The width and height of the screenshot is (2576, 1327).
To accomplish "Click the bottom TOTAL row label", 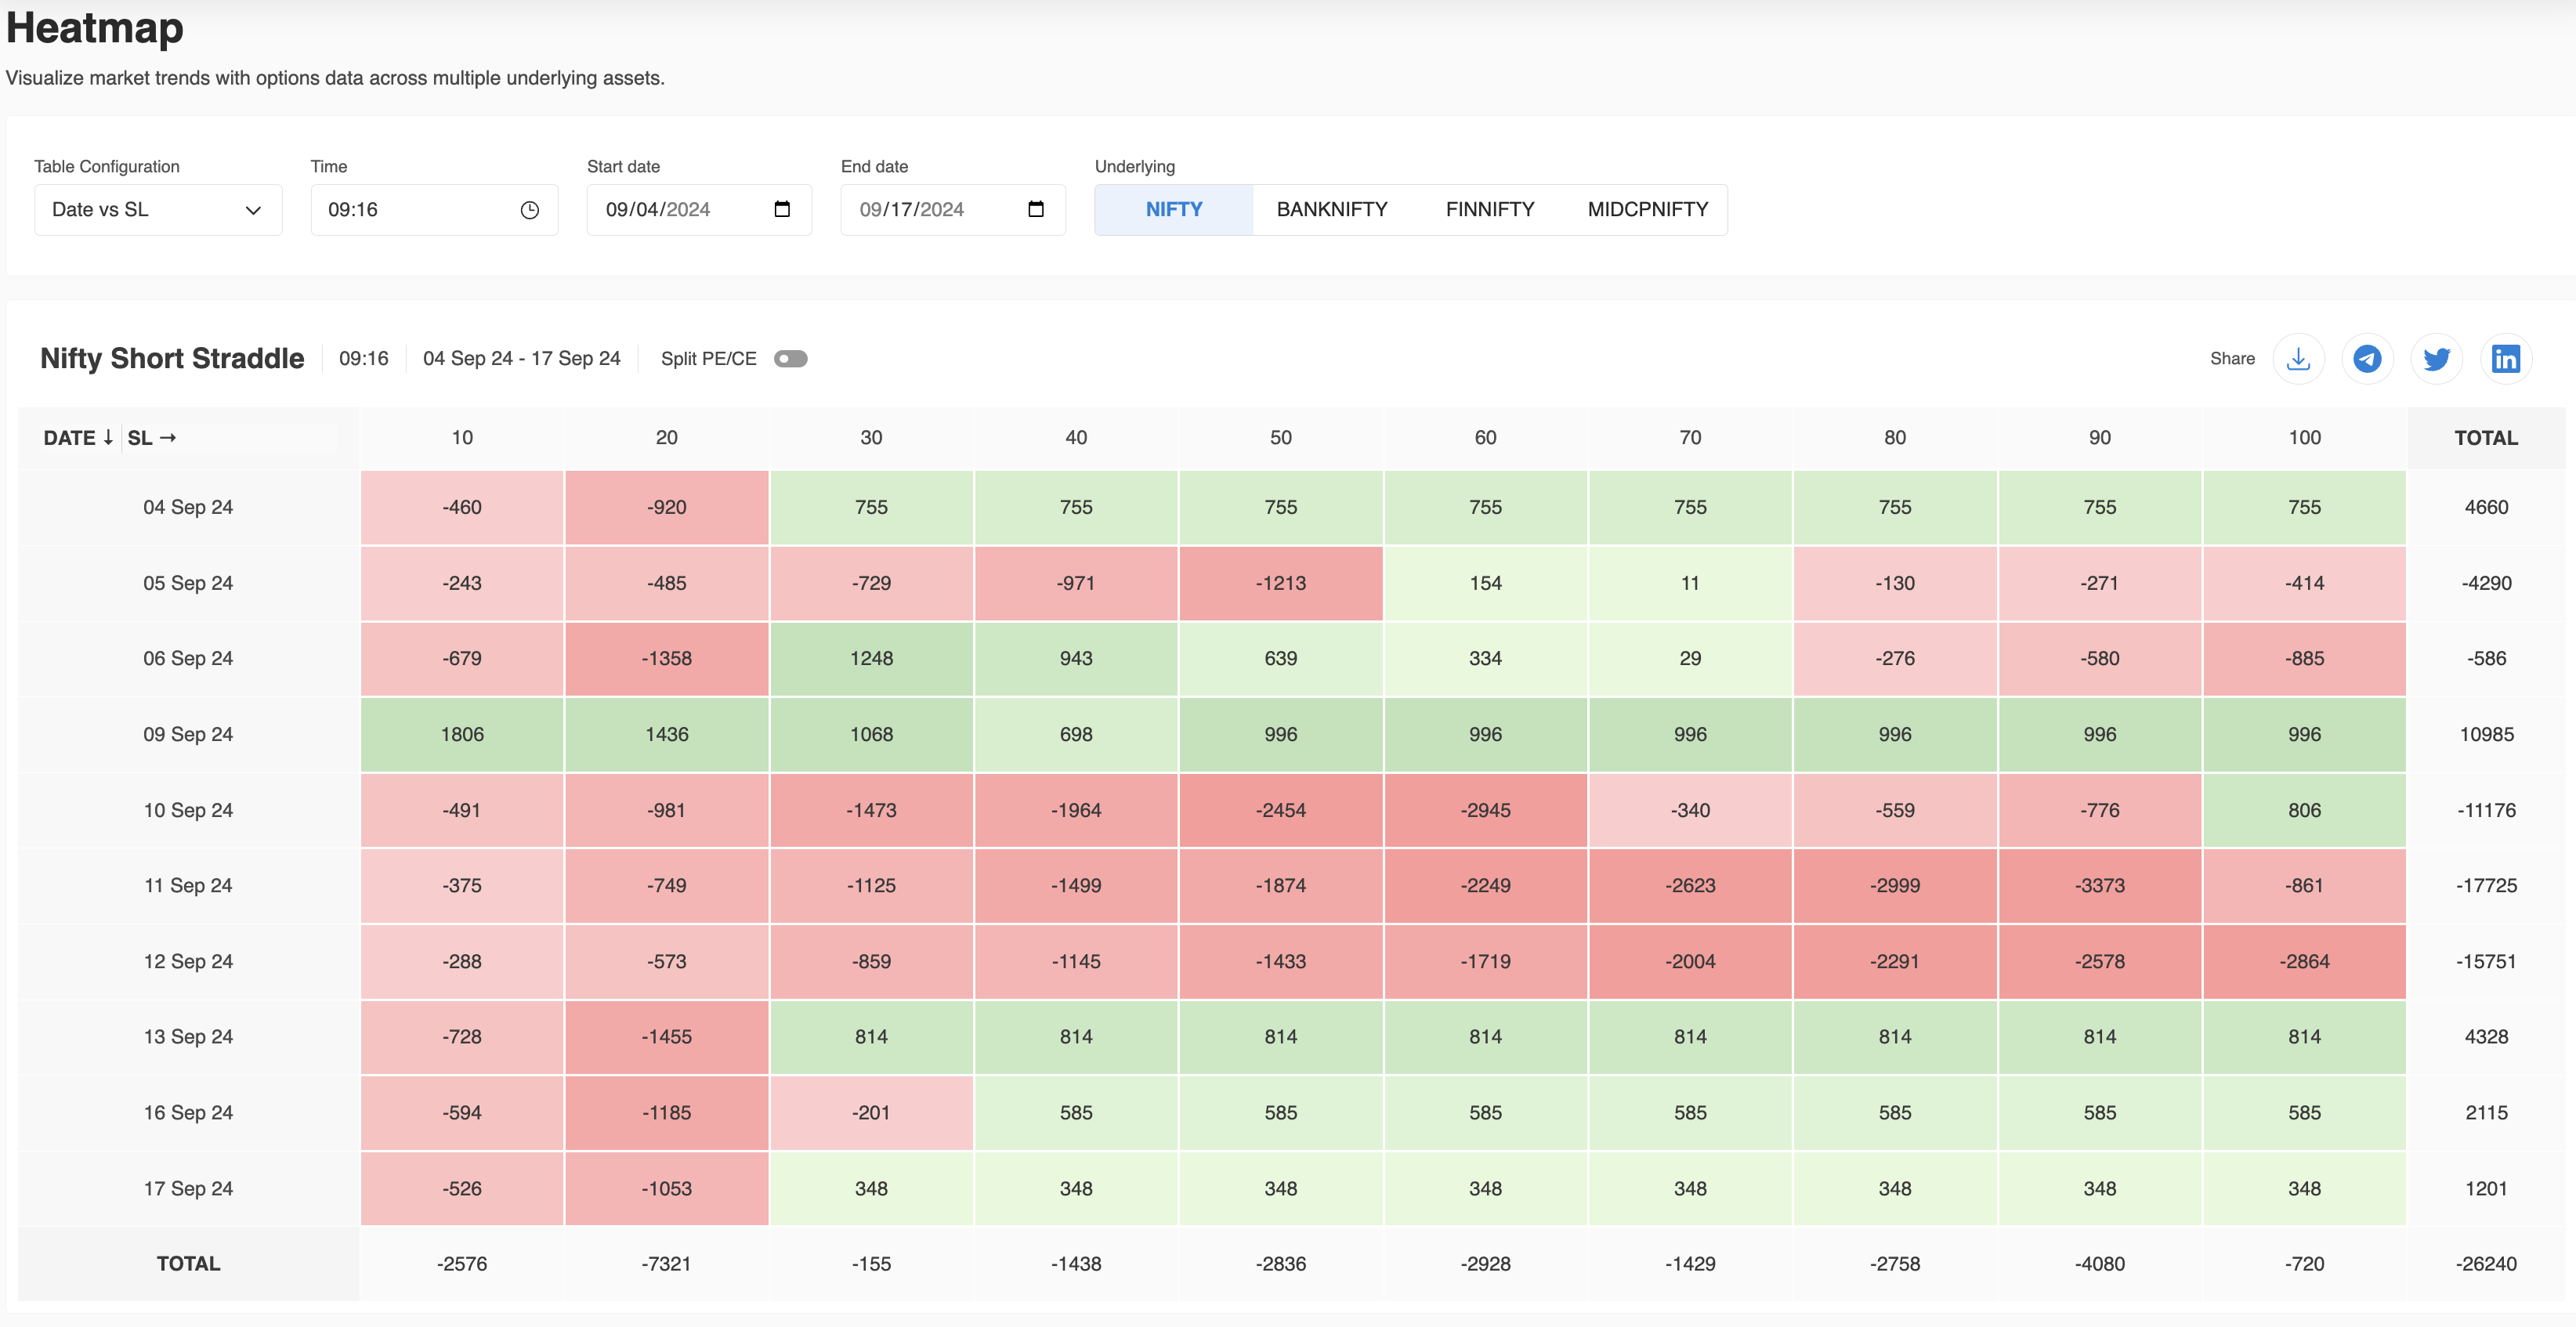I will pyautogui.click(x=188, y=1264).
